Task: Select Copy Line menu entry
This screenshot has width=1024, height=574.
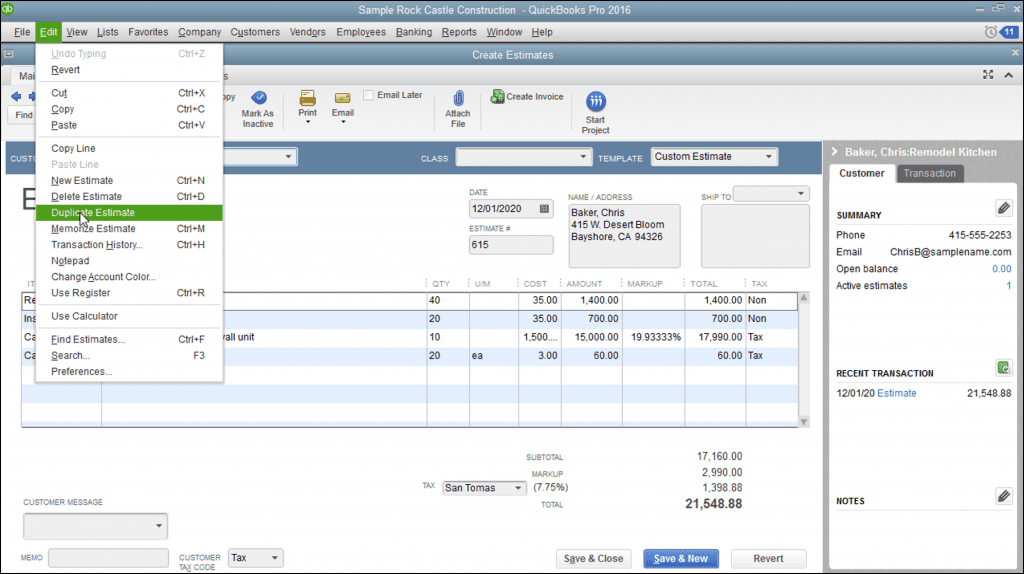Action: coord(129,148)
